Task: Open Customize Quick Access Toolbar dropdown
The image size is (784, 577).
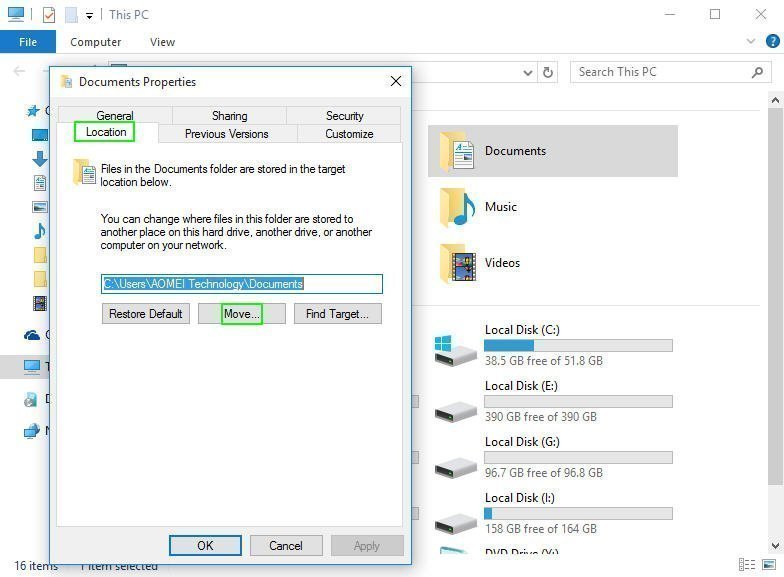Action: tap(89, 16)
